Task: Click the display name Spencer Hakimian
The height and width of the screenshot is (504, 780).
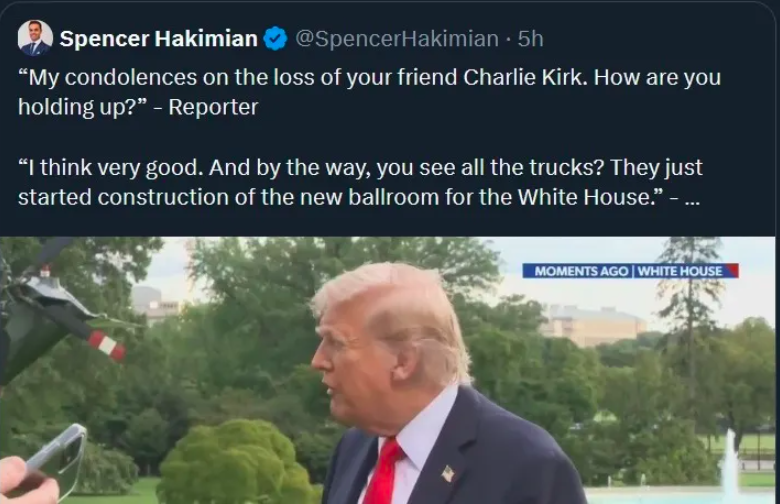Action: click(158, 39)
